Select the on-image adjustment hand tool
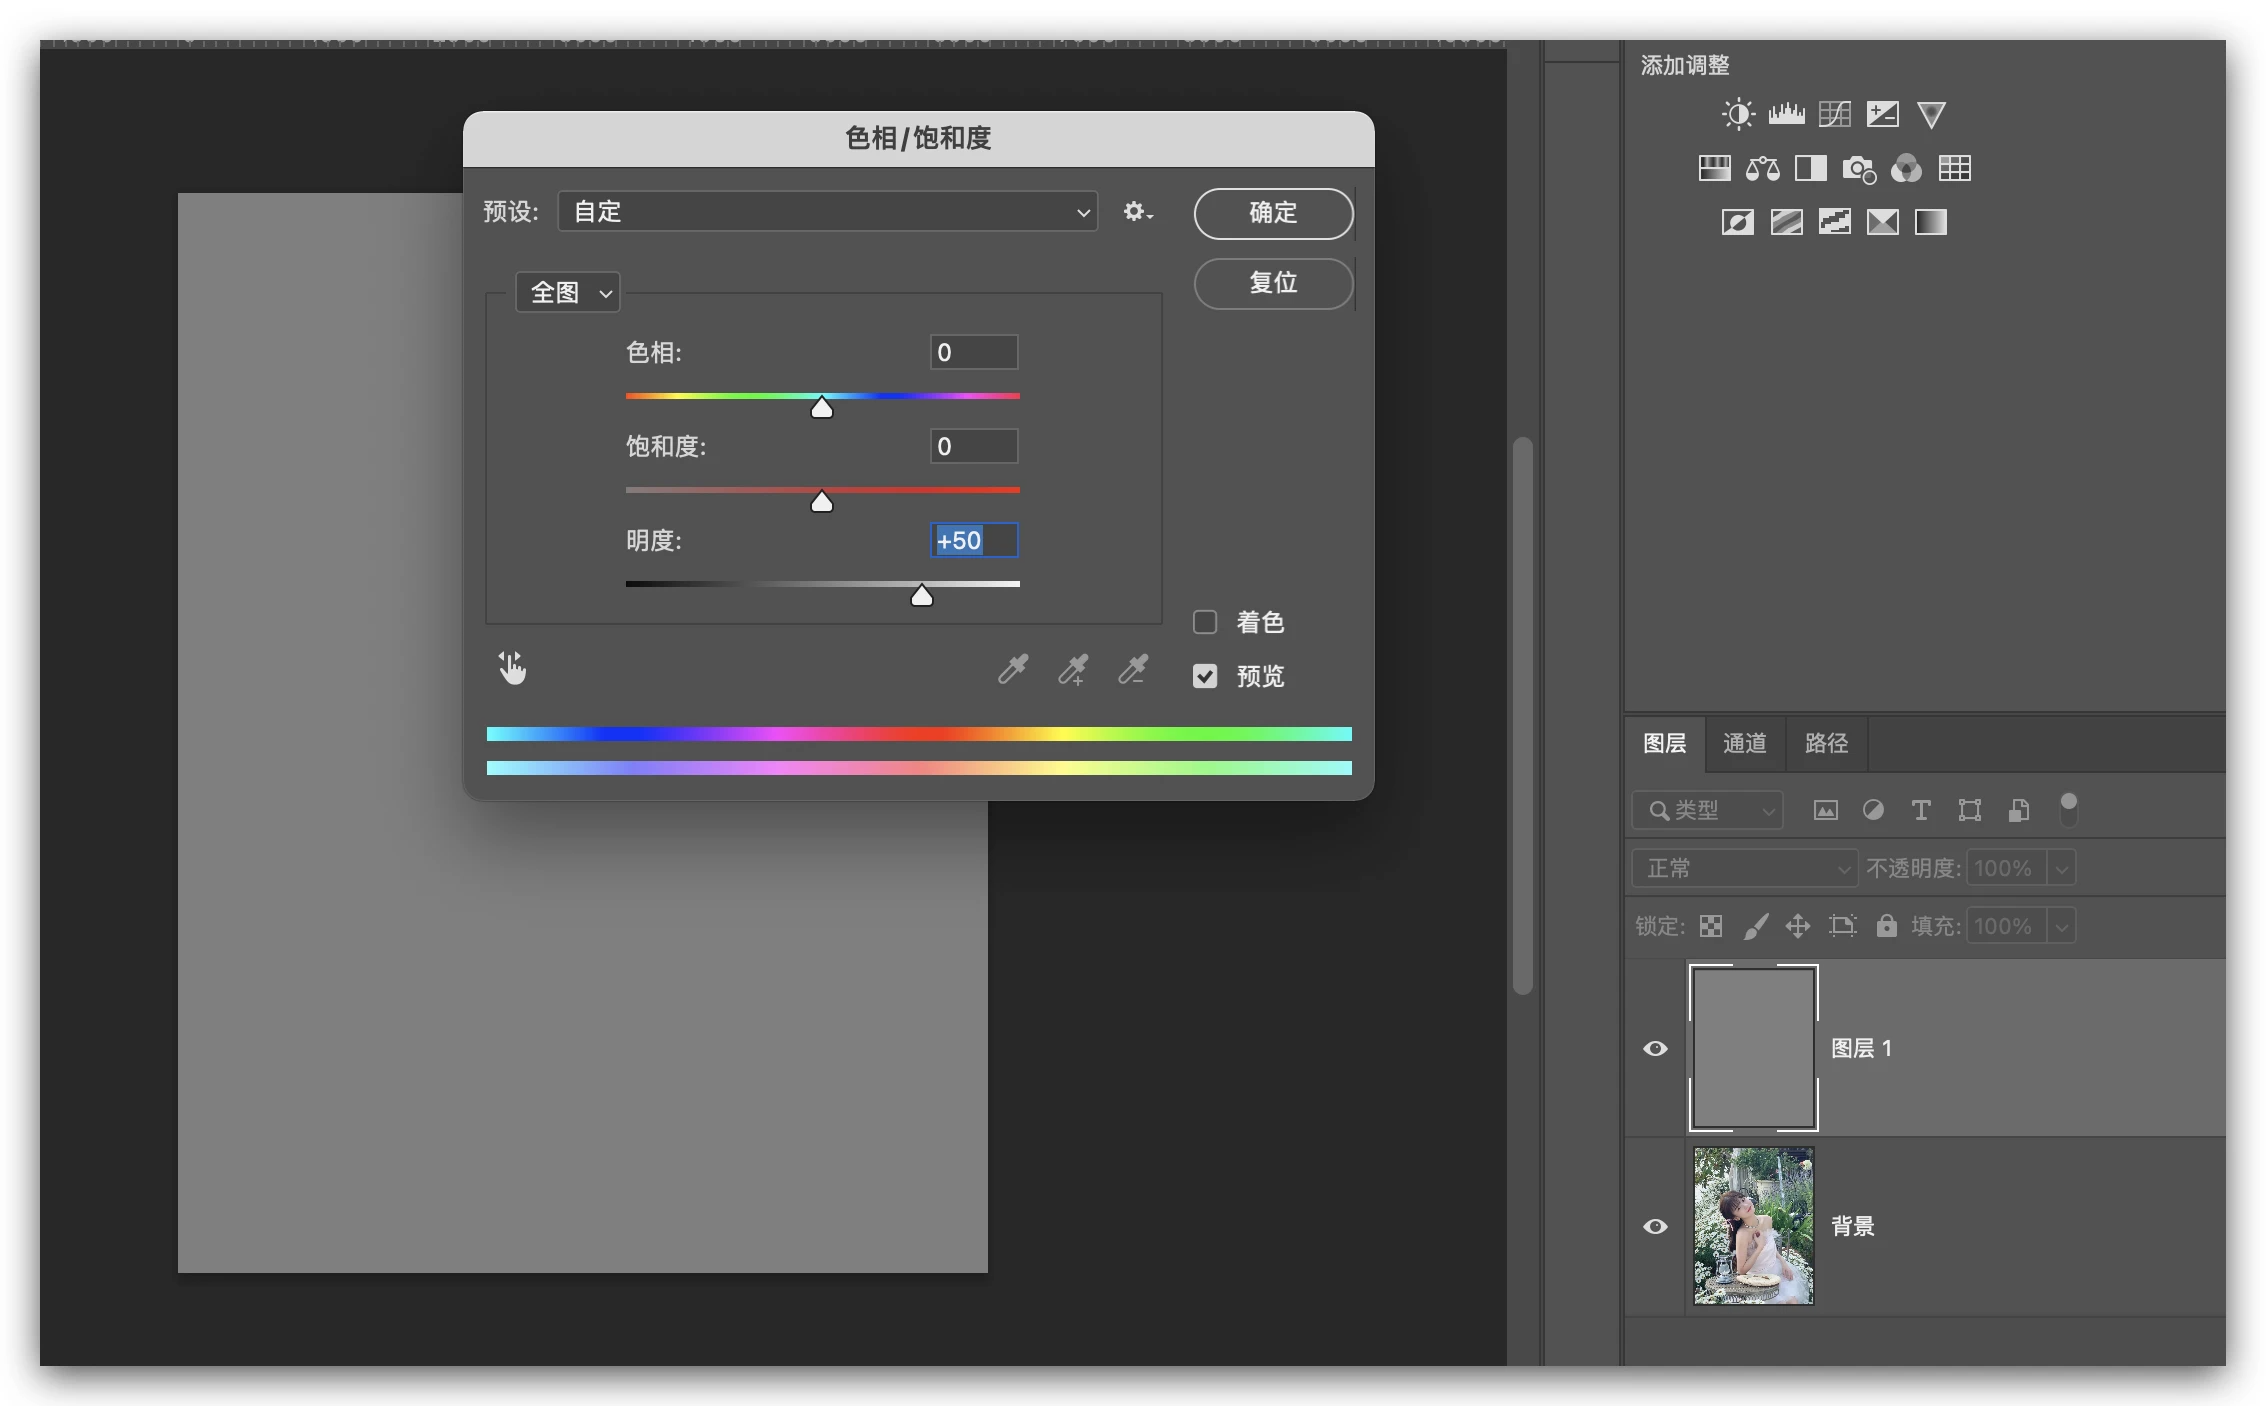The width and height of the screenshot is (2266, 1406). pyautogui.click(x=512, y=668)
